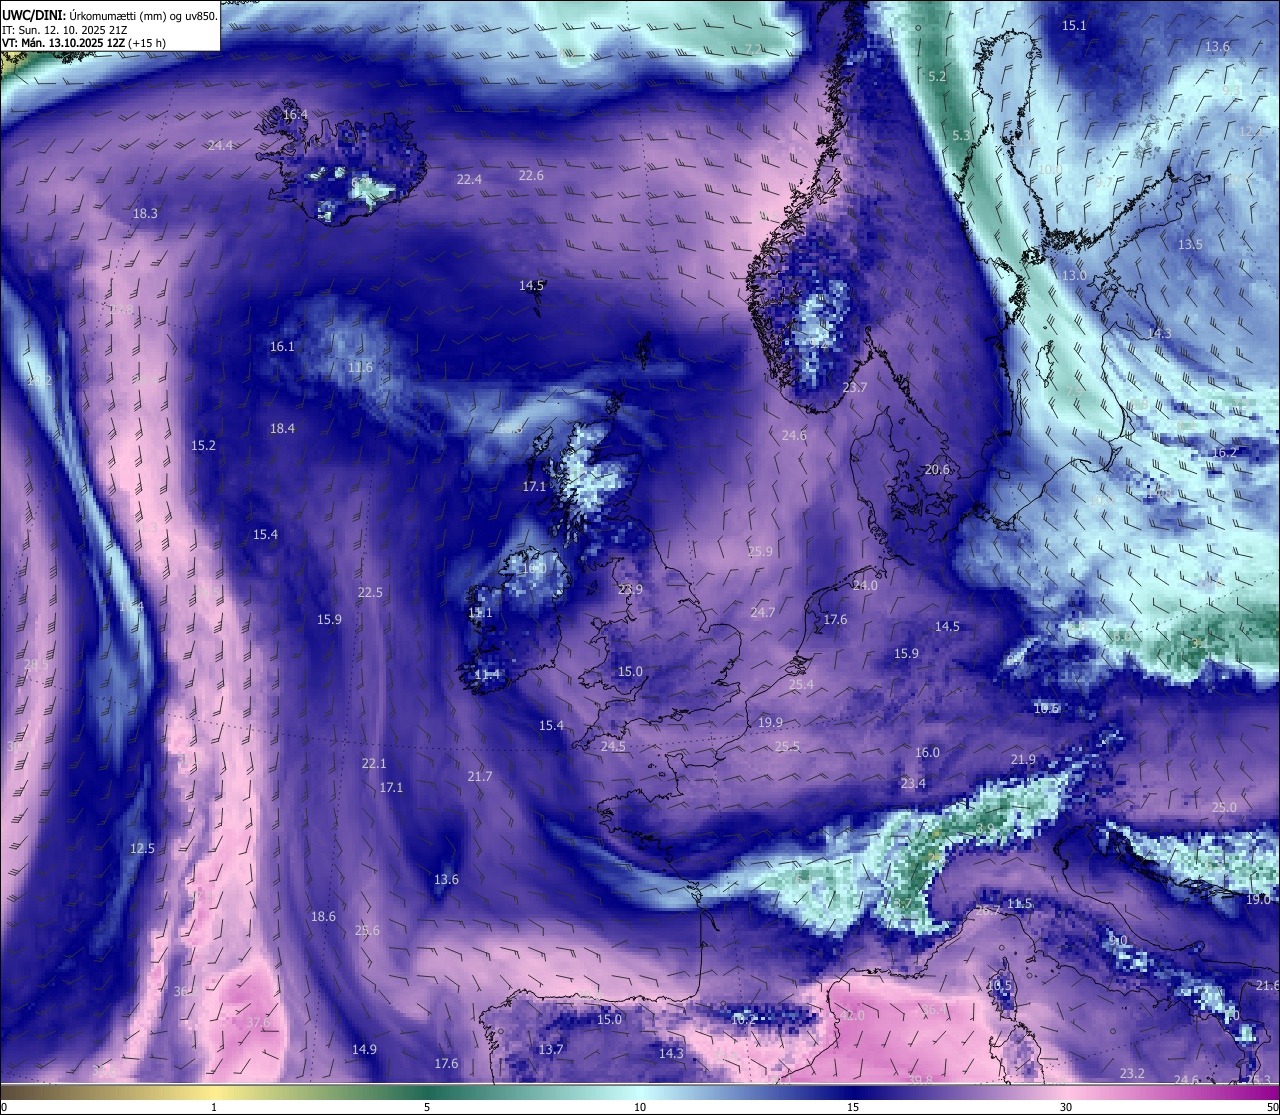Image resolution: width=1280 pixels, height=1115 pixels.
Task: Click the 16.0 value label
Action: [x=927, y=752]
